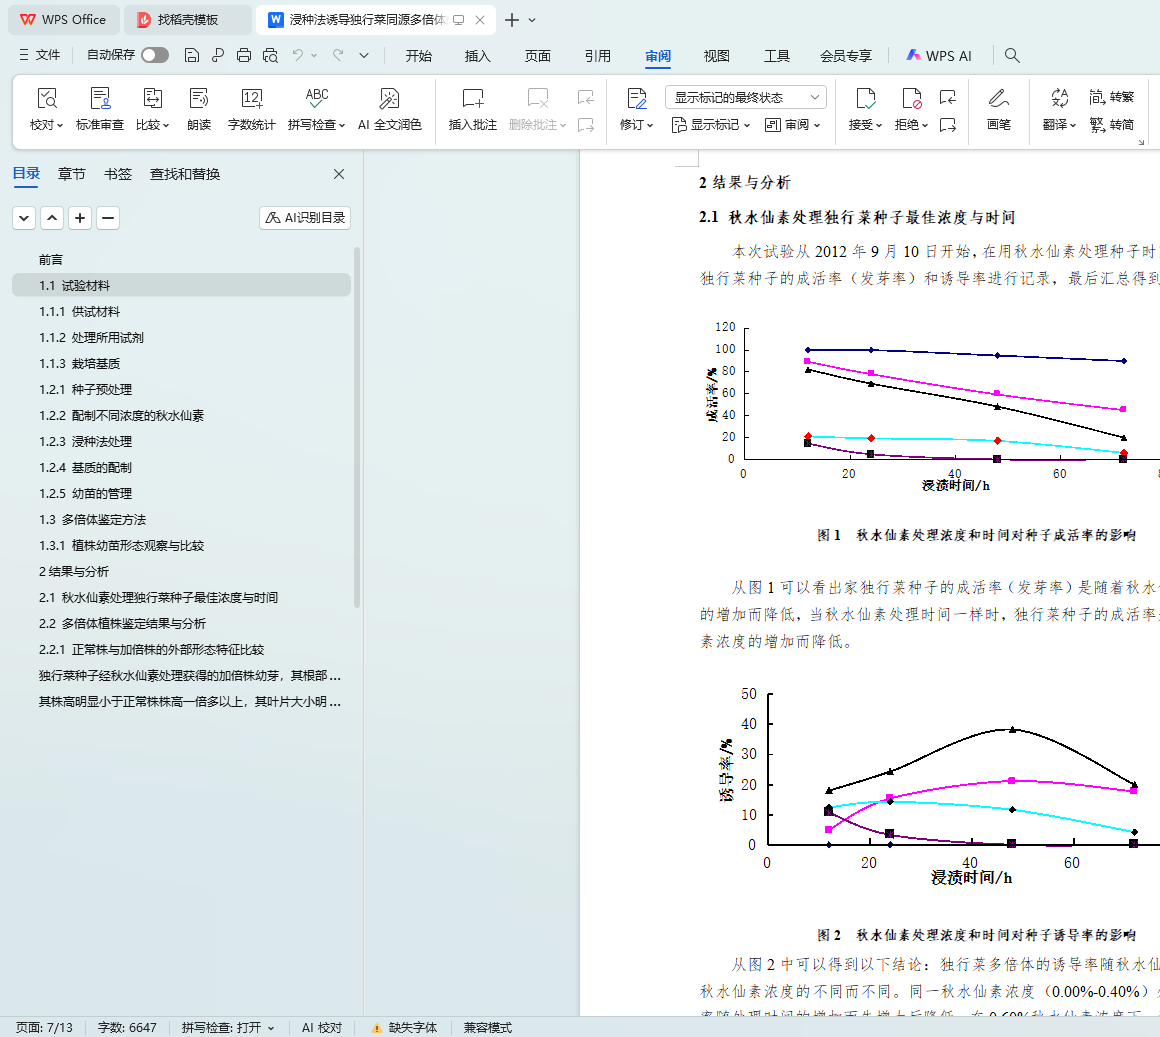Jump to previous change icon beside 拒绝
The image size is (1160, 1037).
pos(948,97)
